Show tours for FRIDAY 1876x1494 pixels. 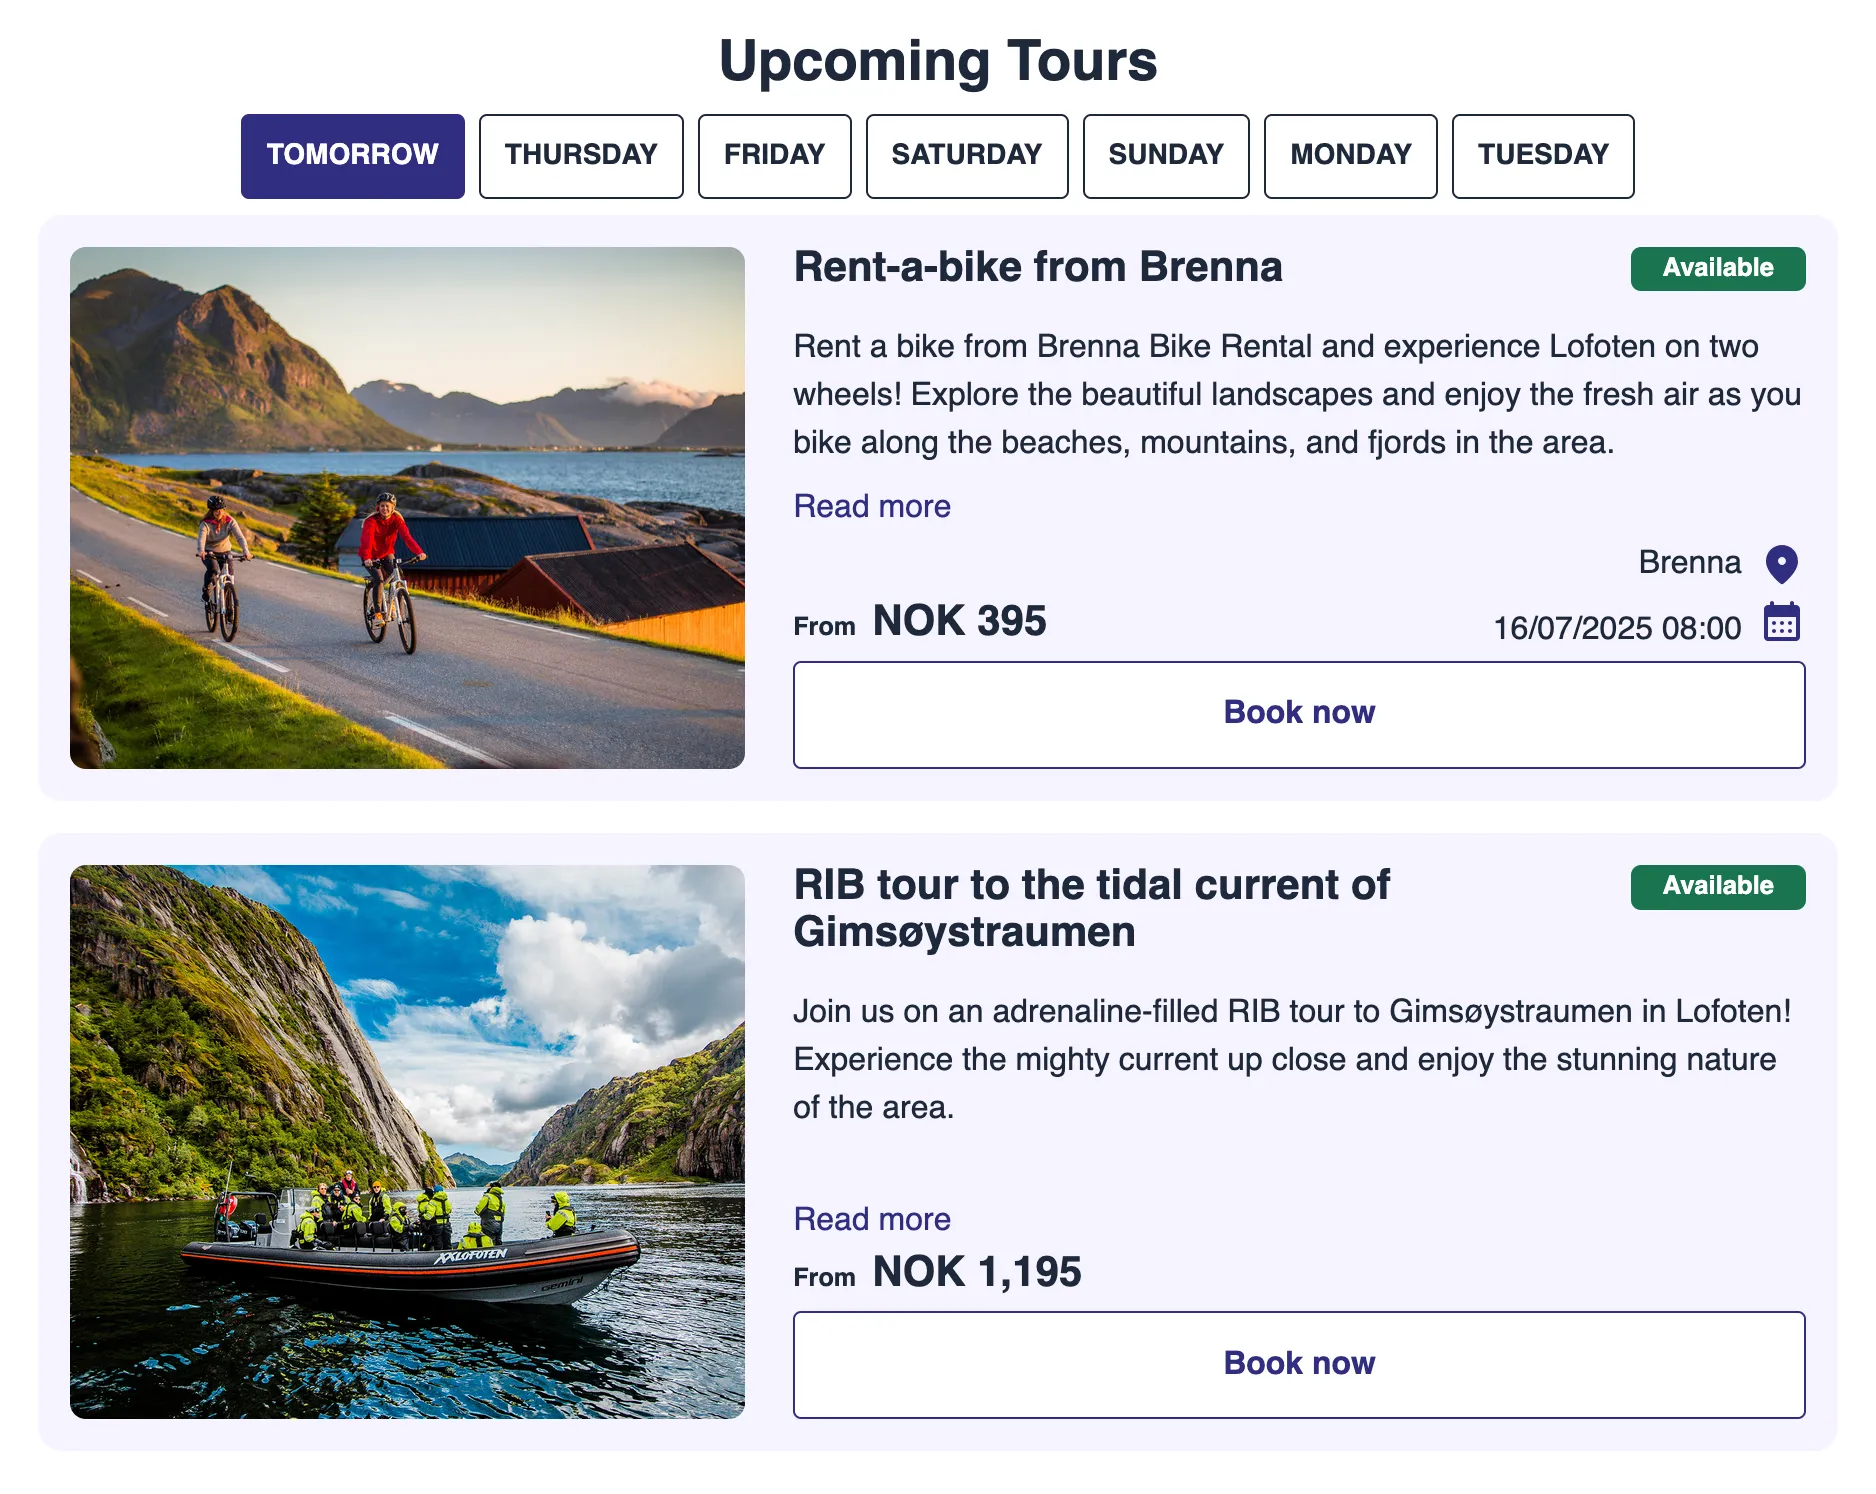(x=774, y=156)
